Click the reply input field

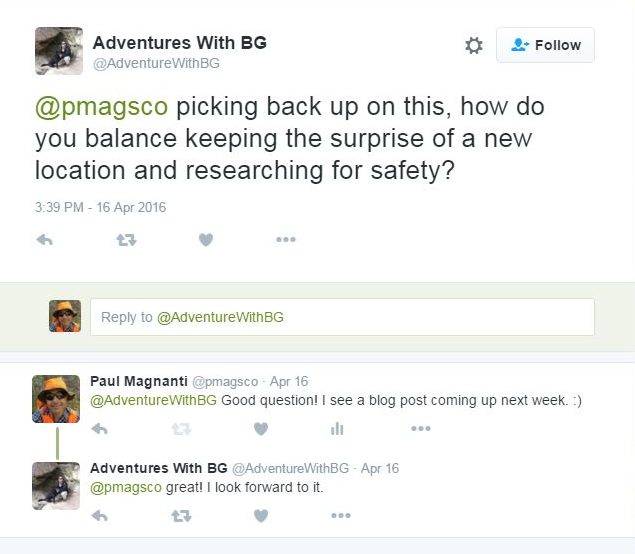click(342, 317)
